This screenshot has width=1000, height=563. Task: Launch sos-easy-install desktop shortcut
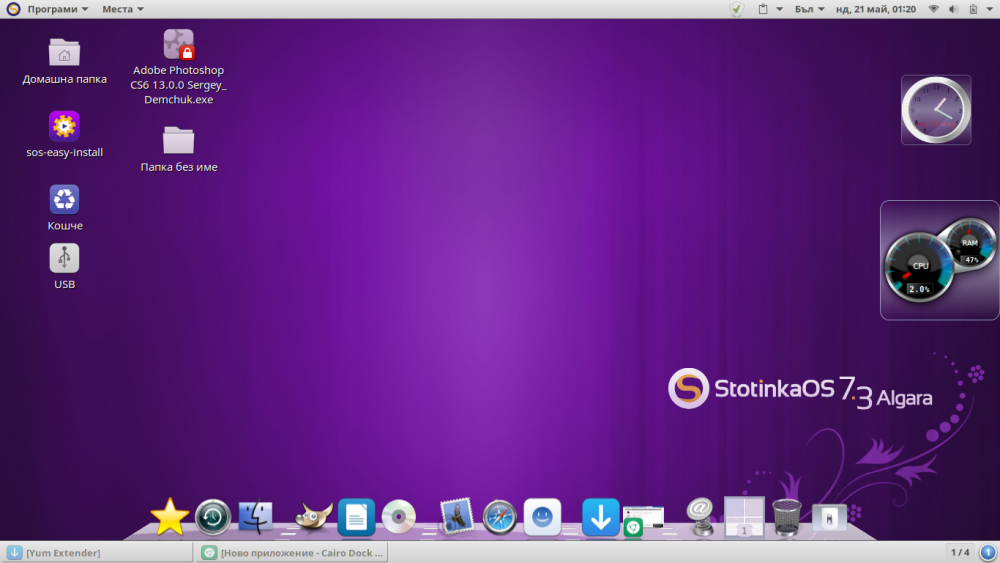coord(64,135)
